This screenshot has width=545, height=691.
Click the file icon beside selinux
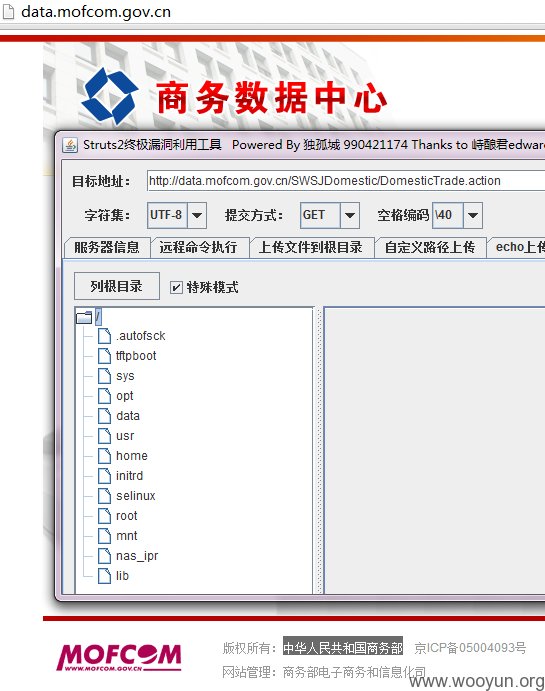coord(104,496)
